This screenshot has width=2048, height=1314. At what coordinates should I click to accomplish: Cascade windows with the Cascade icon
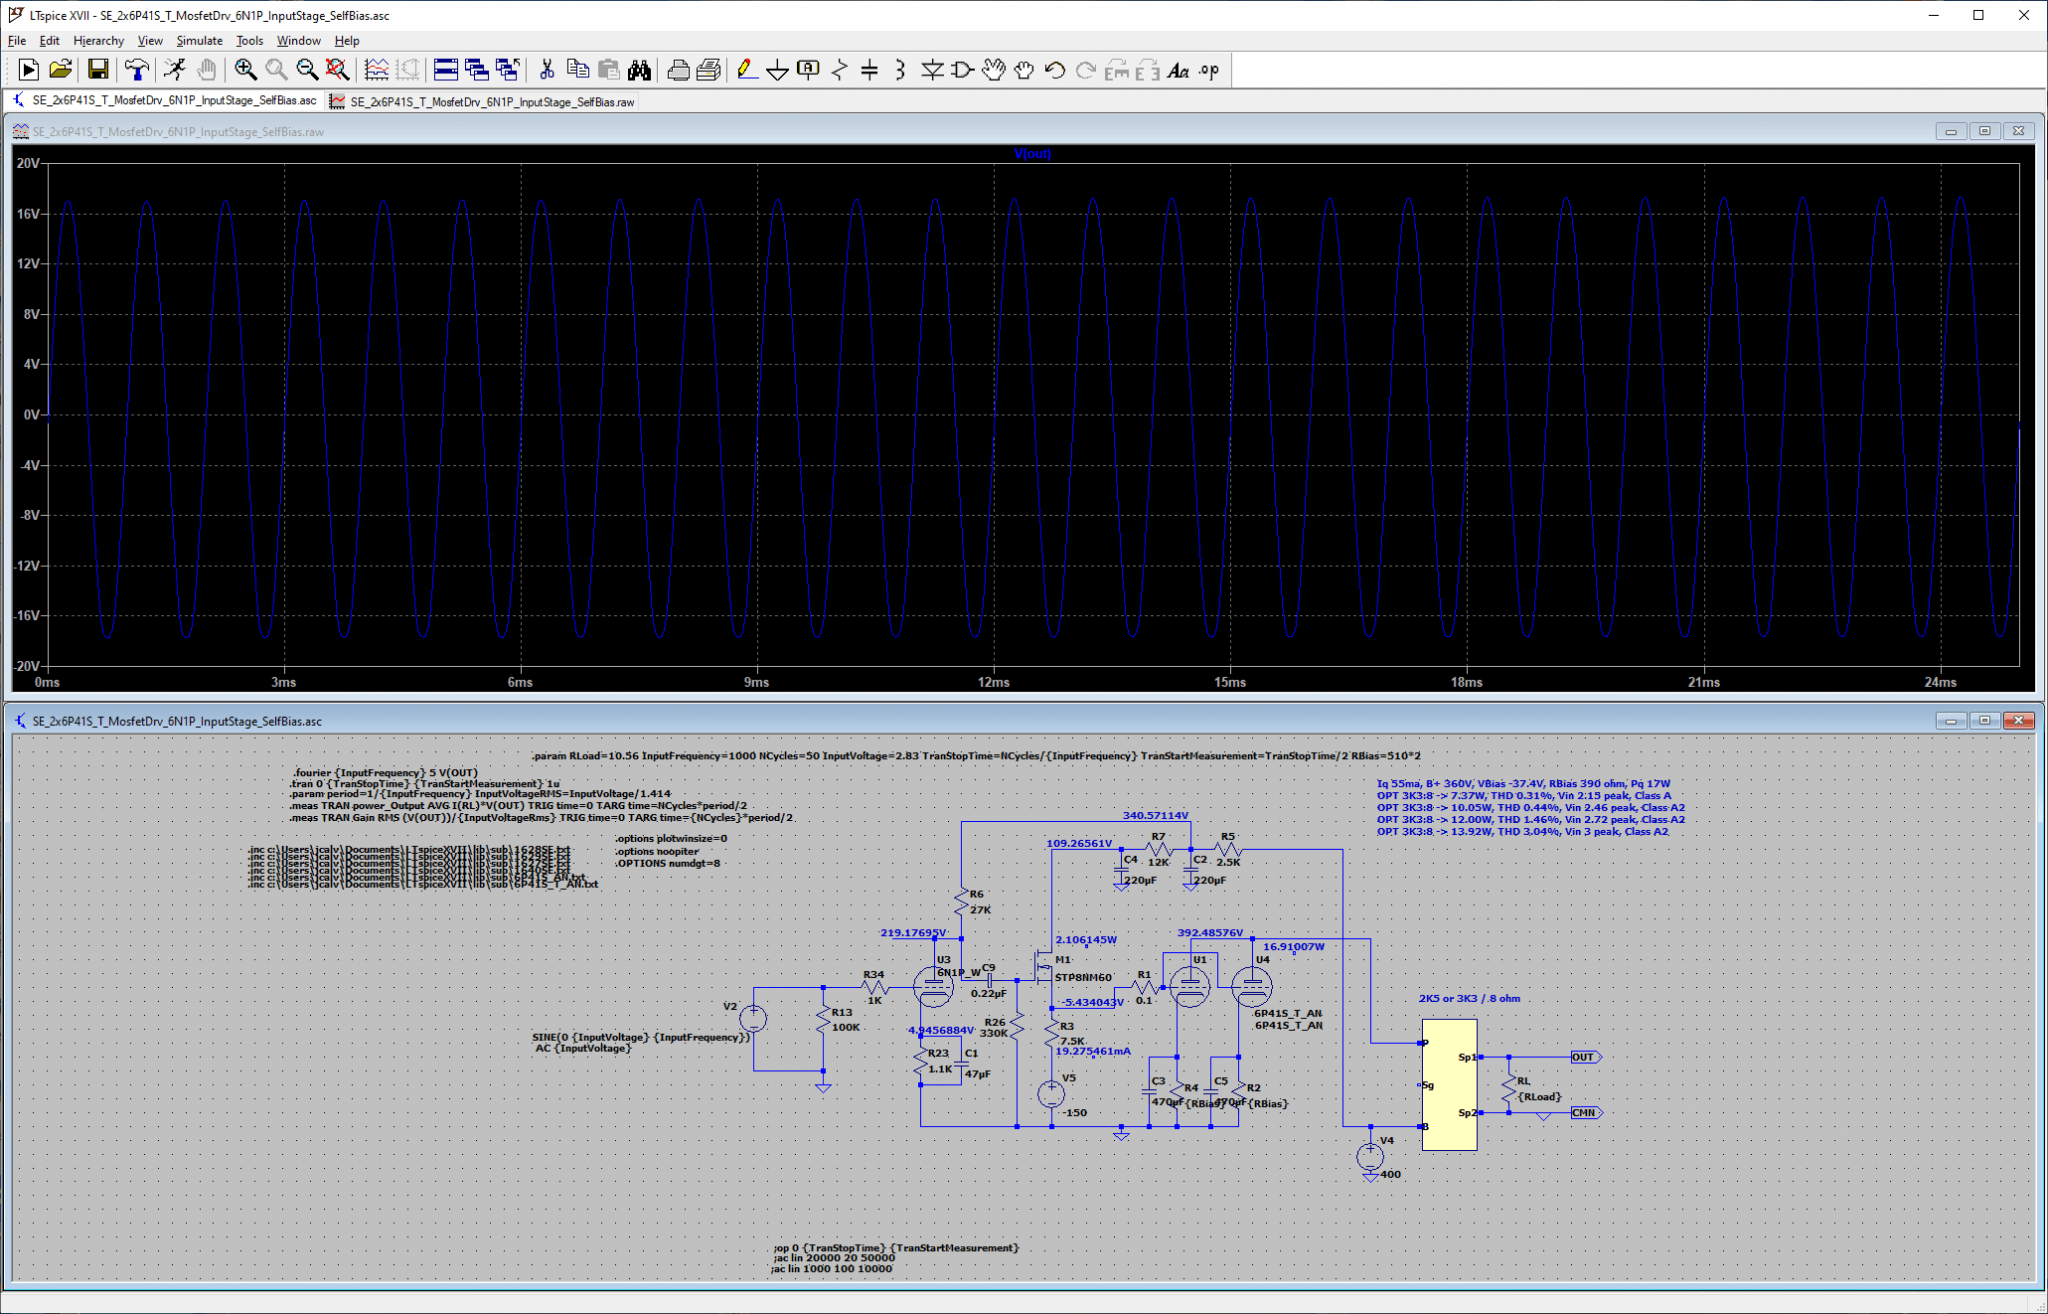pos(477,69)
